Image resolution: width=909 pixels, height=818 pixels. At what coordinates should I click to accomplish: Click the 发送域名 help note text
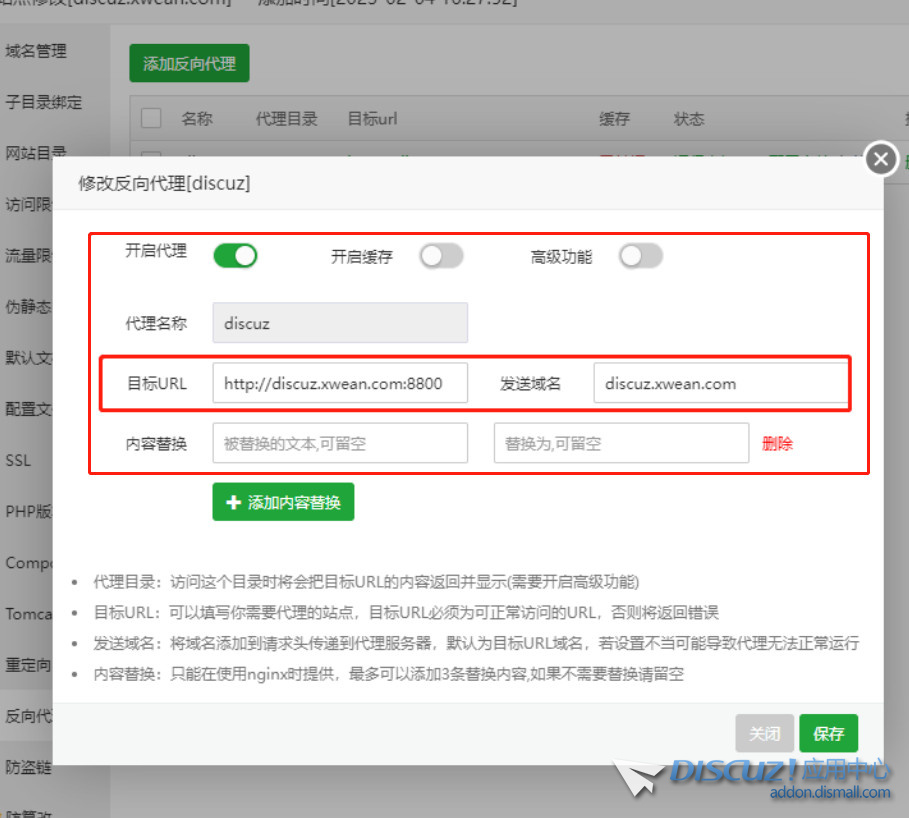(x=476, y=643)
